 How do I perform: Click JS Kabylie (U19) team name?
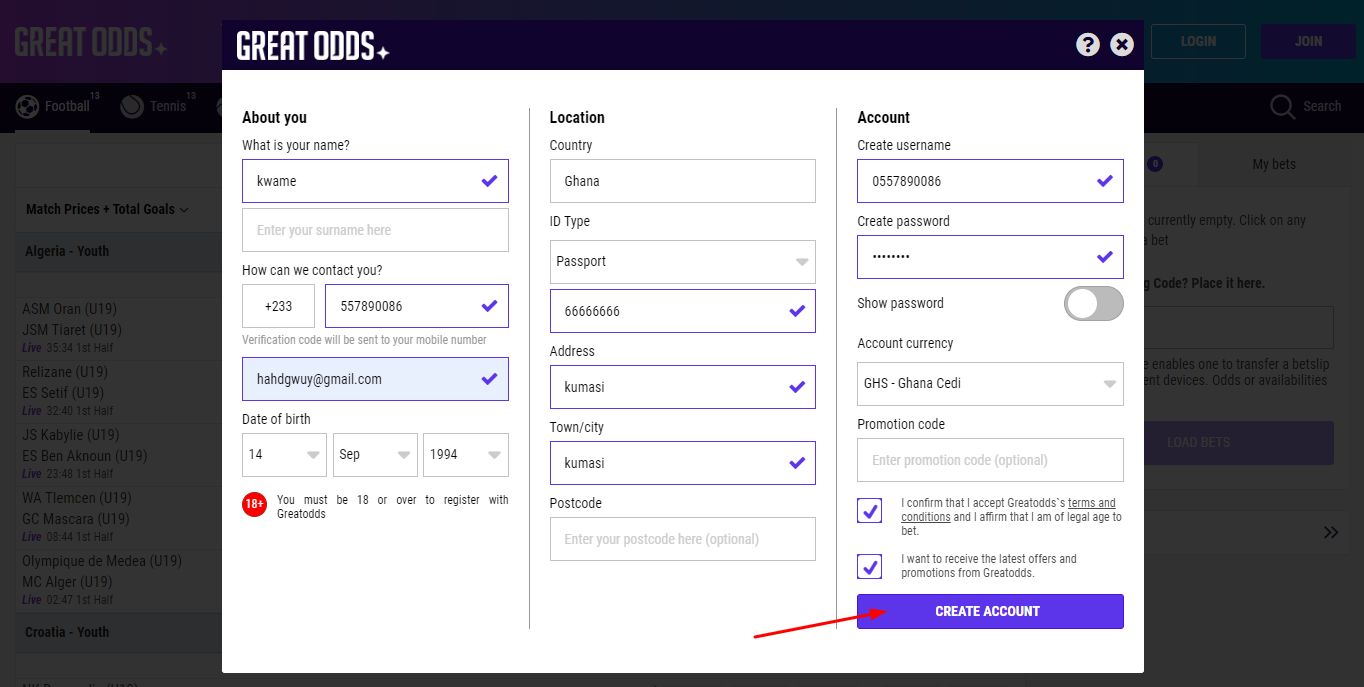click(71, 435)
